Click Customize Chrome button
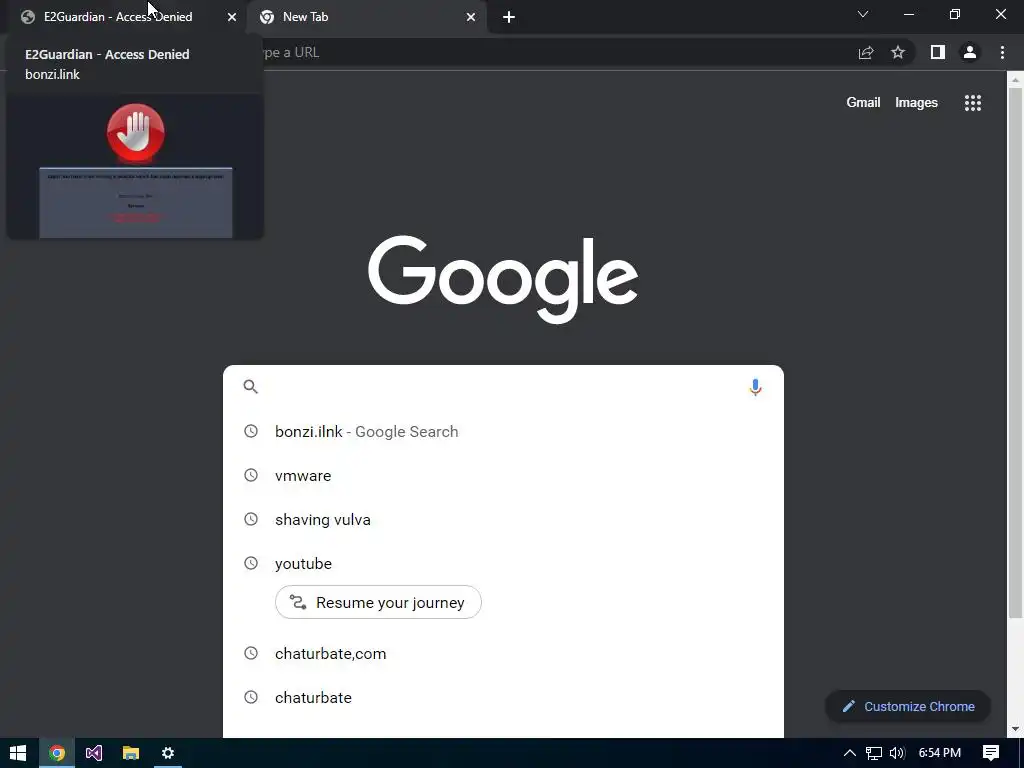 pos(908,707)
